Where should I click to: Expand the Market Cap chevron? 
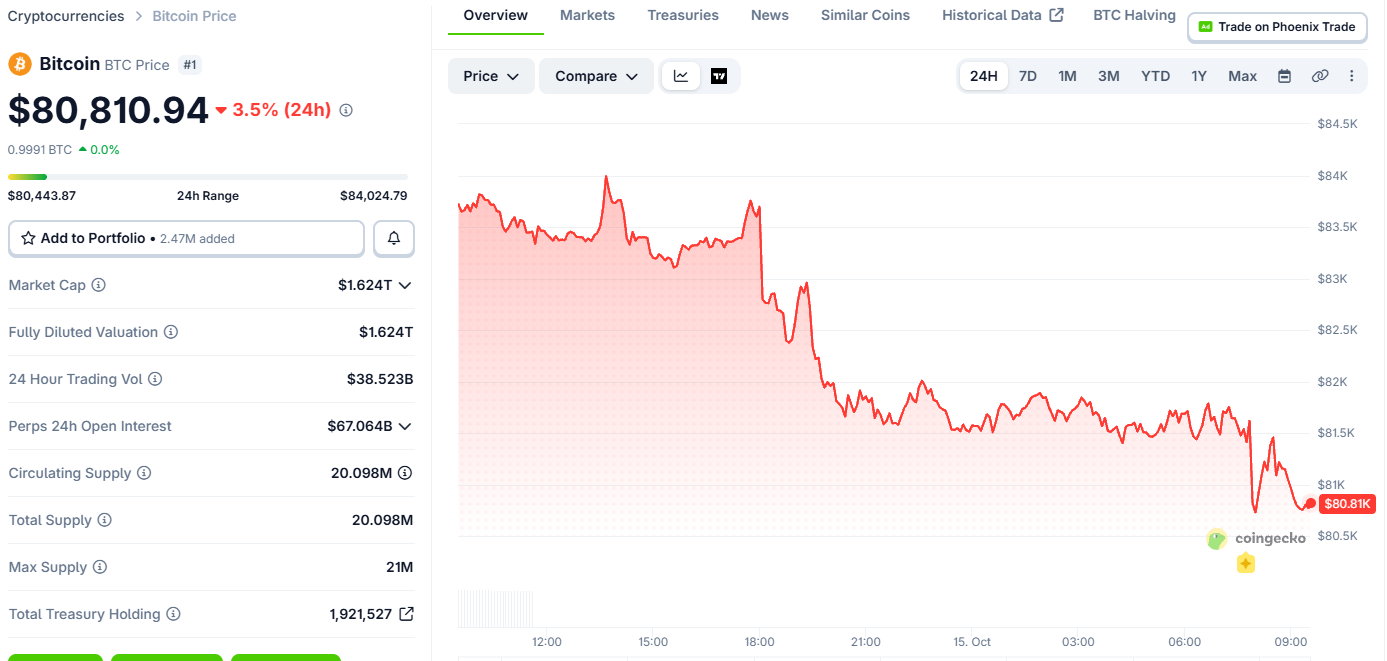(405, 285)
